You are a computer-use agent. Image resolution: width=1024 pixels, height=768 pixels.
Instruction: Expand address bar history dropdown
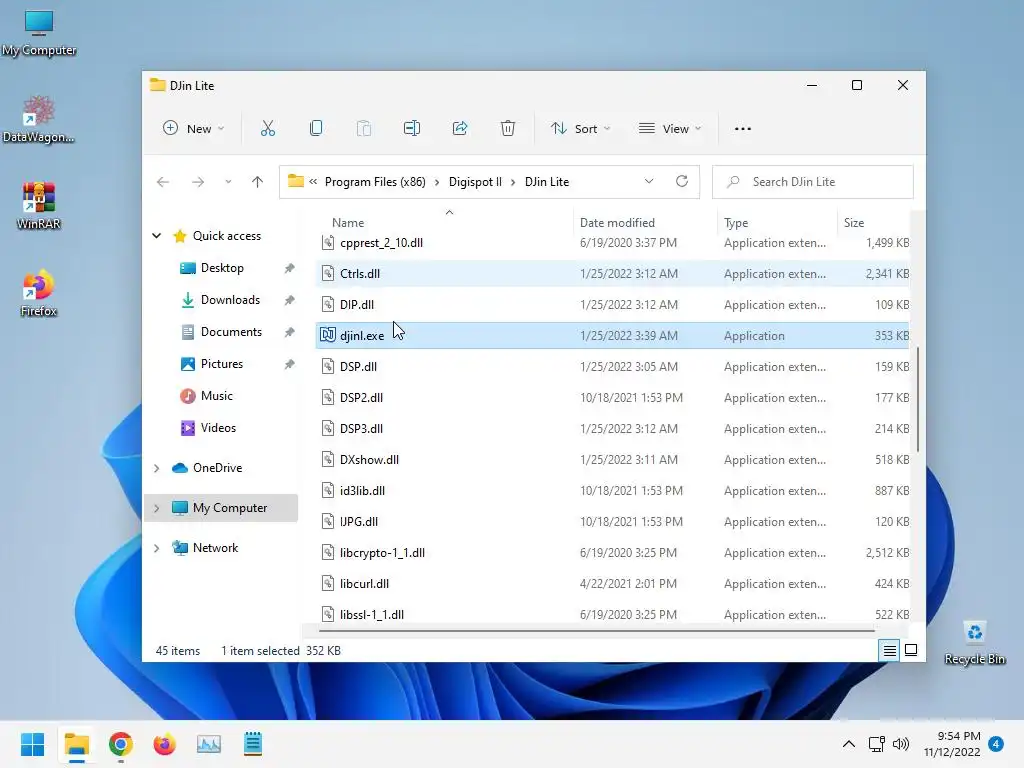tap(648, 182)
